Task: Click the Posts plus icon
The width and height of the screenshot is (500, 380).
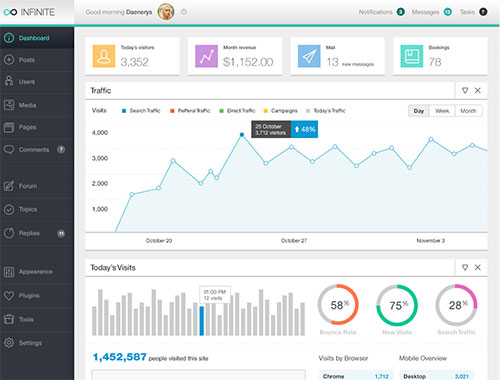Action: [9, 60]
